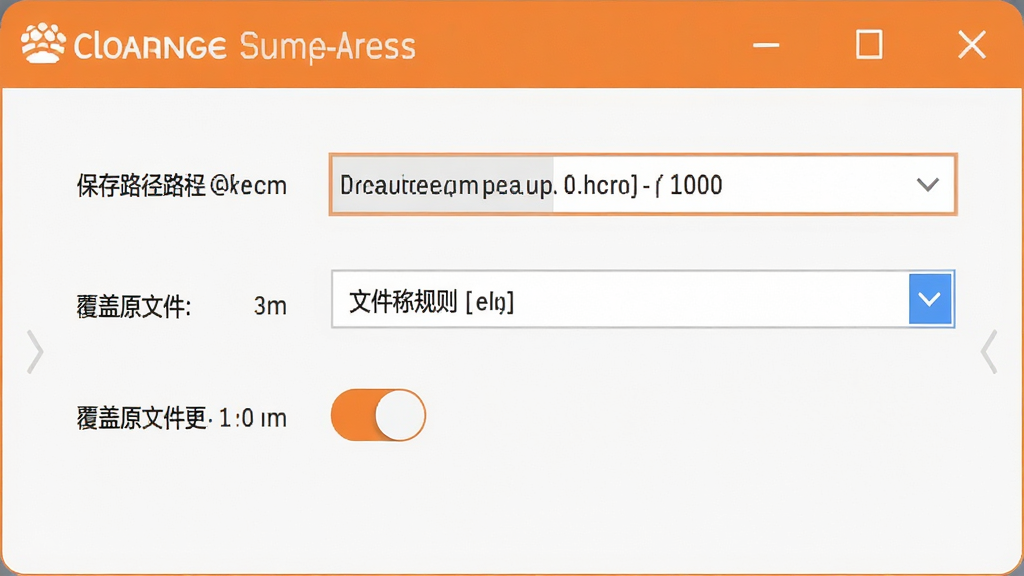Maximize the application window

coord(869,44)
